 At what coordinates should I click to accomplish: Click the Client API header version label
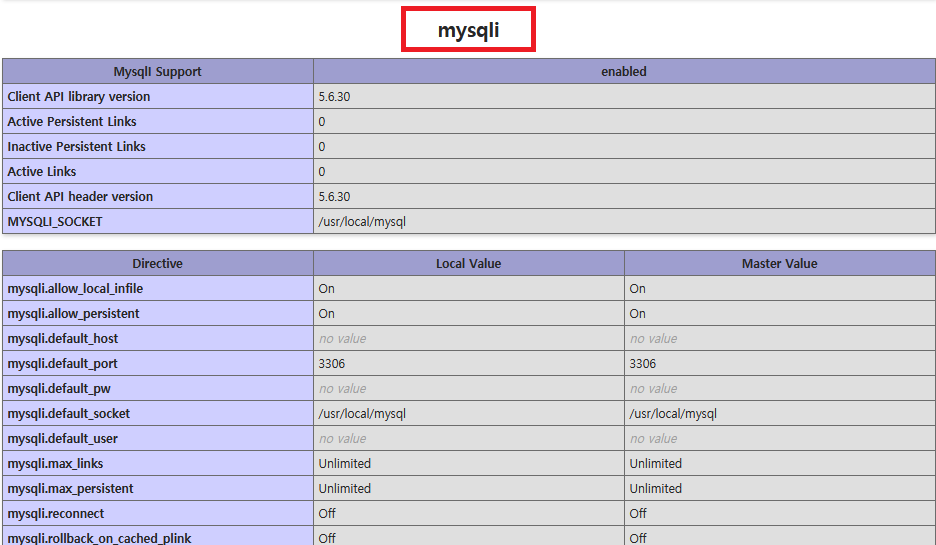(x=80, y=197)
